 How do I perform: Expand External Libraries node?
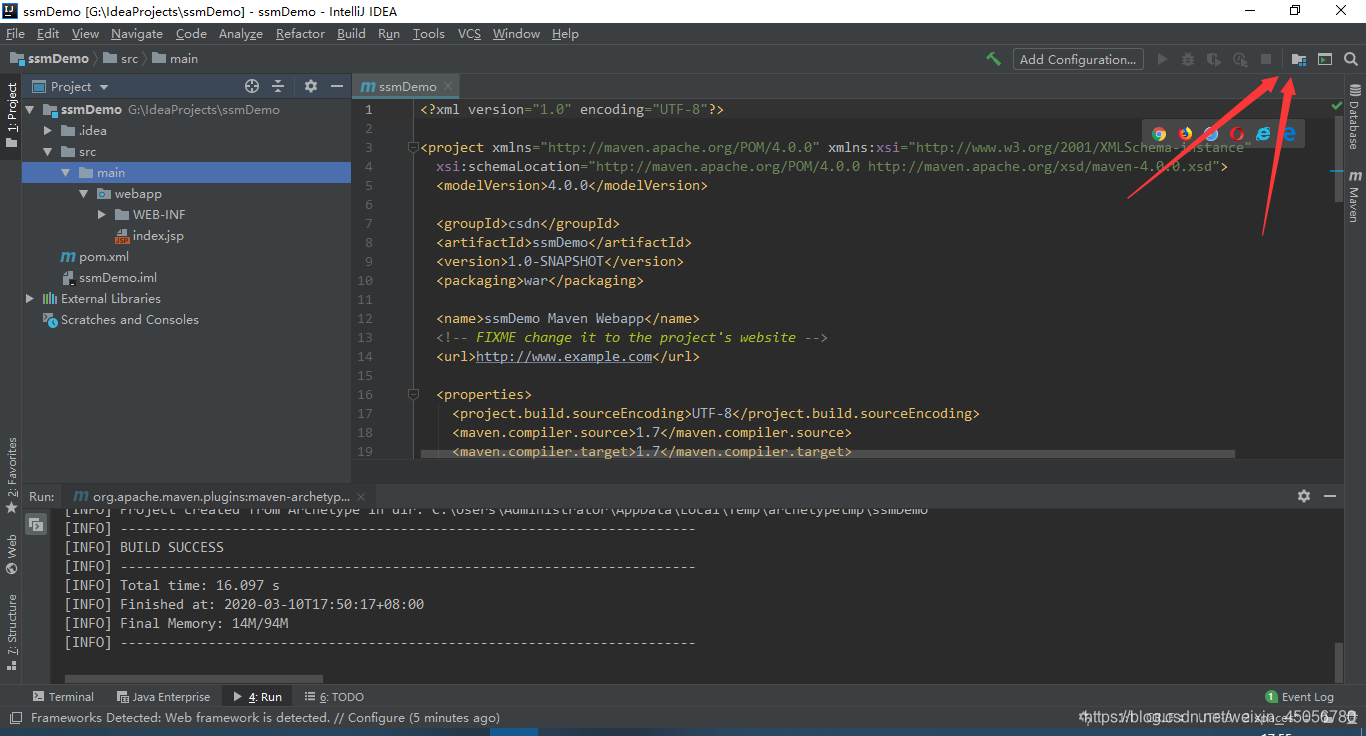[x=30, y=299]
